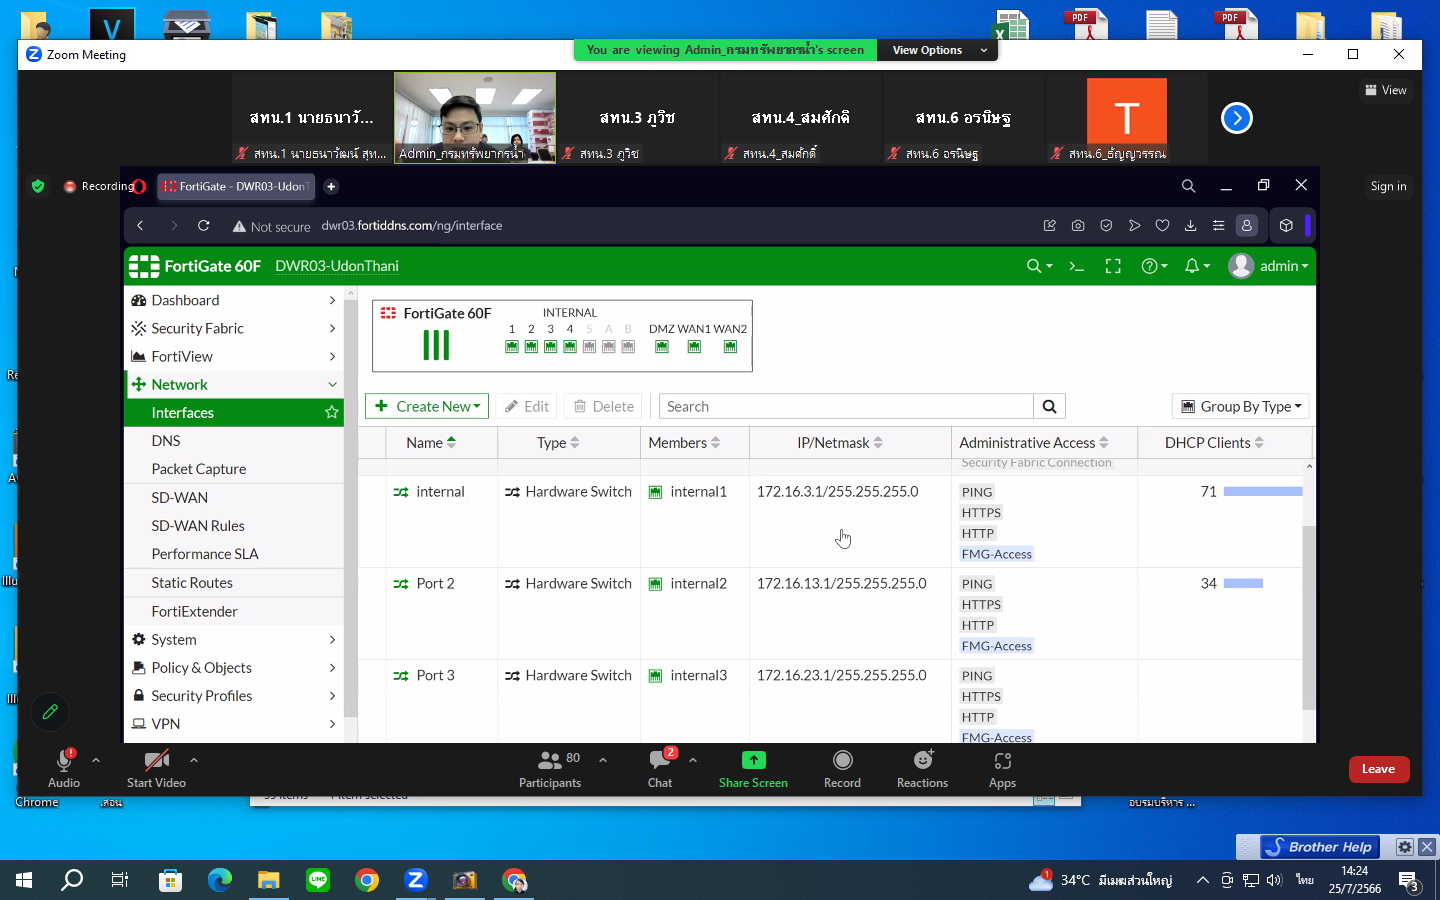1440x900 pixels.
Task: Click the Zoom encryption shield icon
Action: (x=38, y=186)
